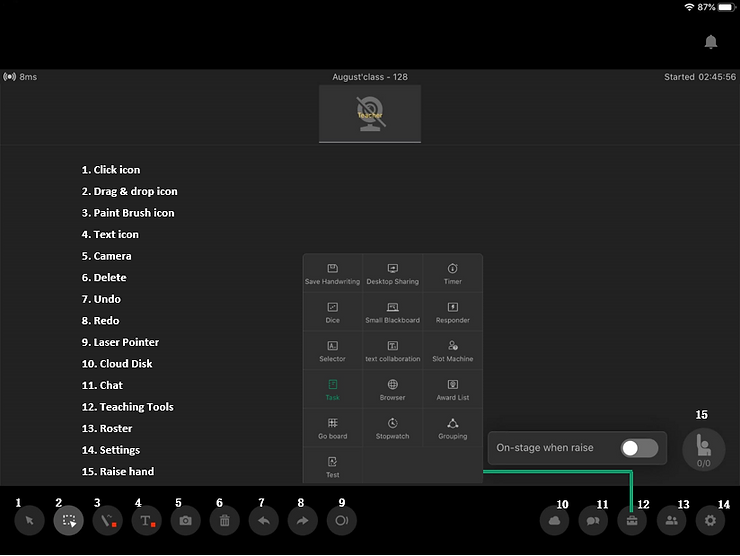The width and height of the screenshot is (740, 556).
Task: Open the Camera tool
Action: click(x=186, y=521)
